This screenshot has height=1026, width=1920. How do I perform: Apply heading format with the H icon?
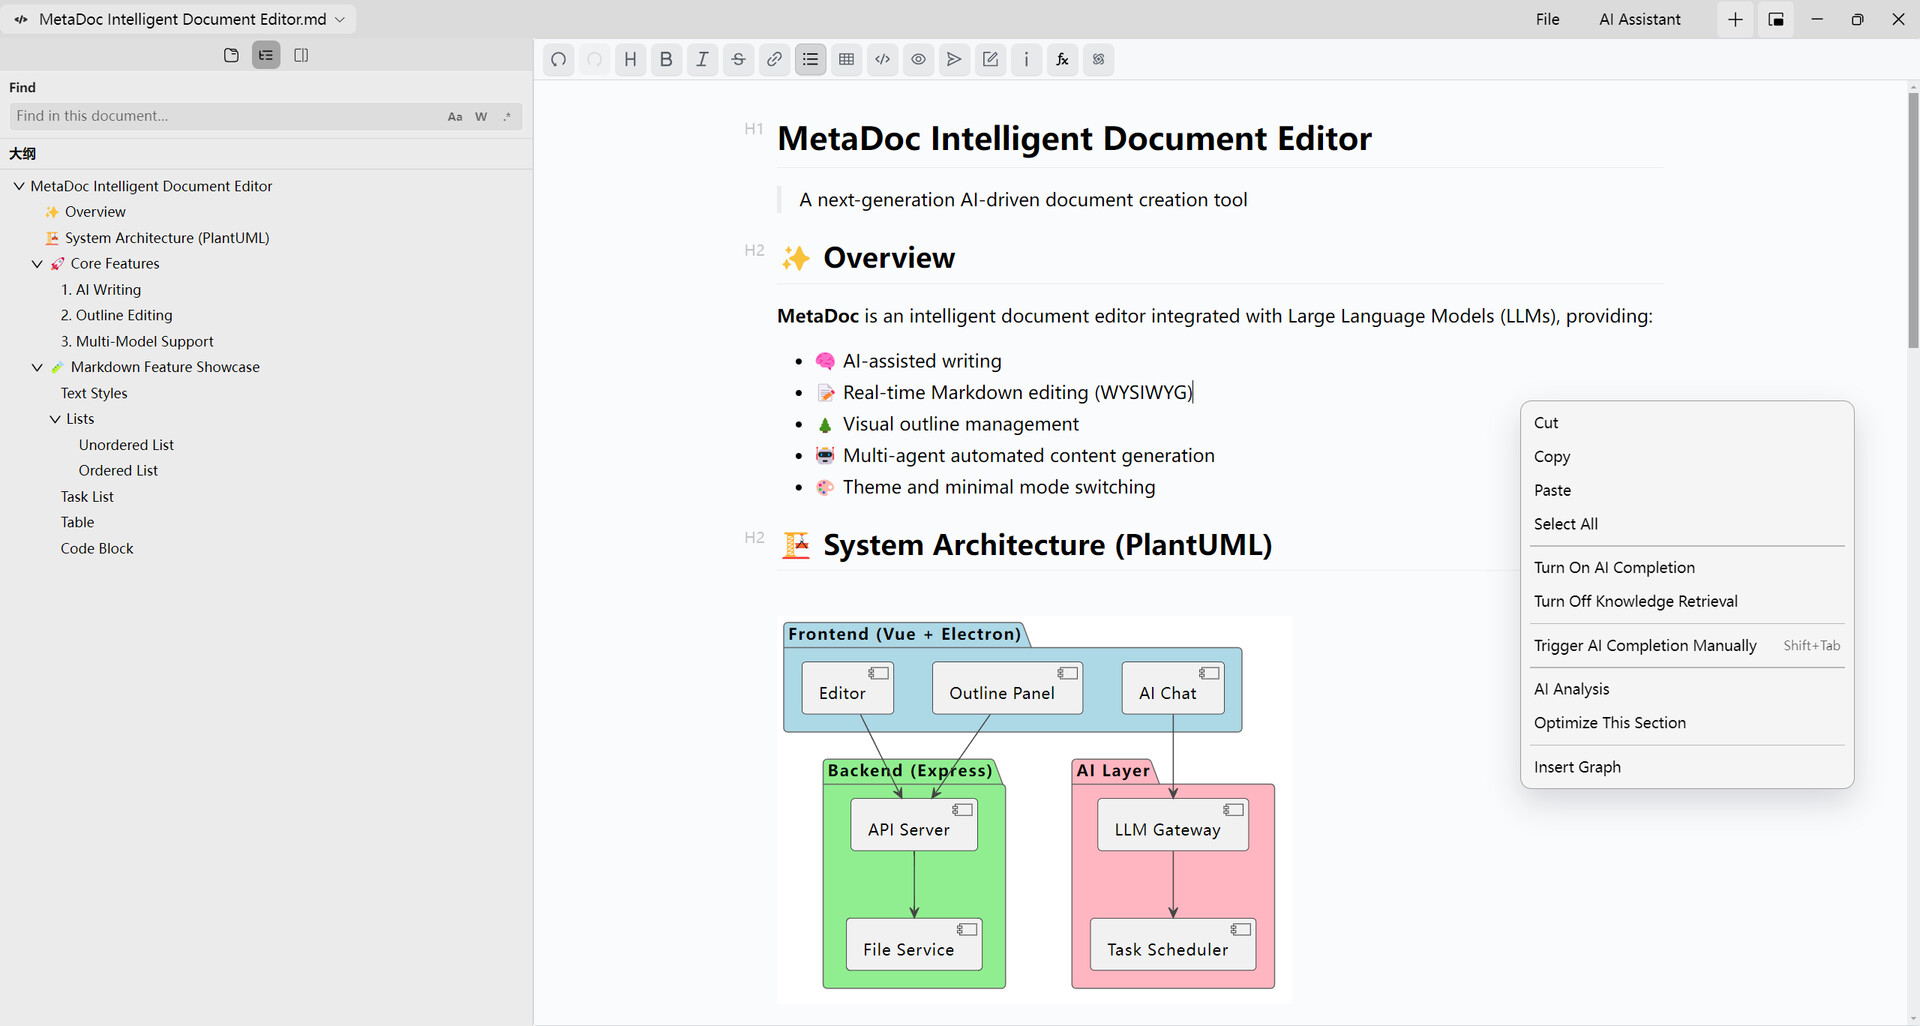point(631,60)
